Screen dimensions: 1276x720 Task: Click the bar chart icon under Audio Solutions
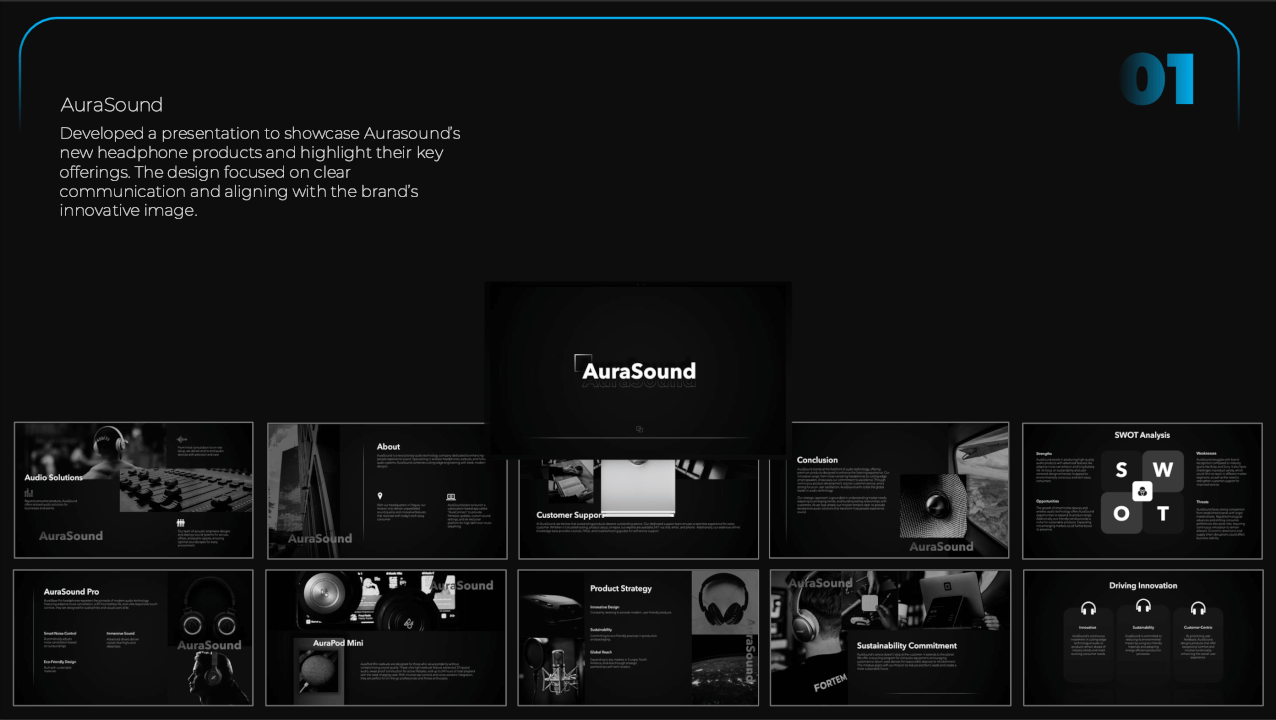pos(29,492)
